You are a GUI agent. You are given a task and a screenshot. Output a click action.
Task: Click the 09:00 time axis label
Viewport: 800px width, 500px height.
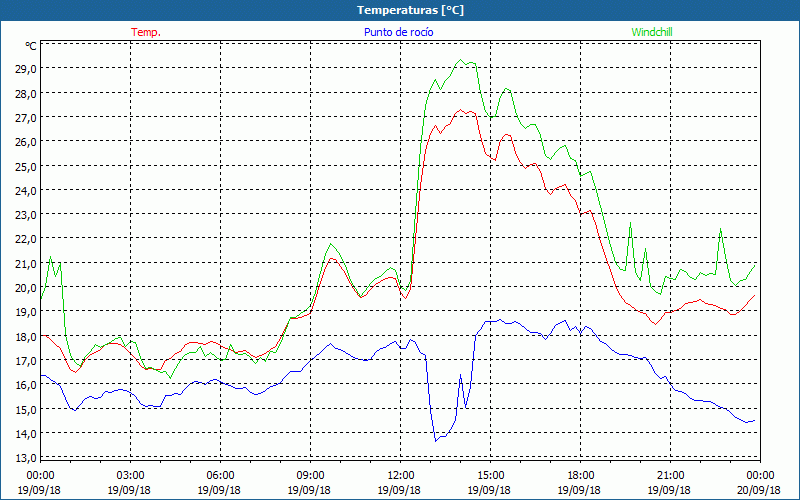(x=310, y=476)
